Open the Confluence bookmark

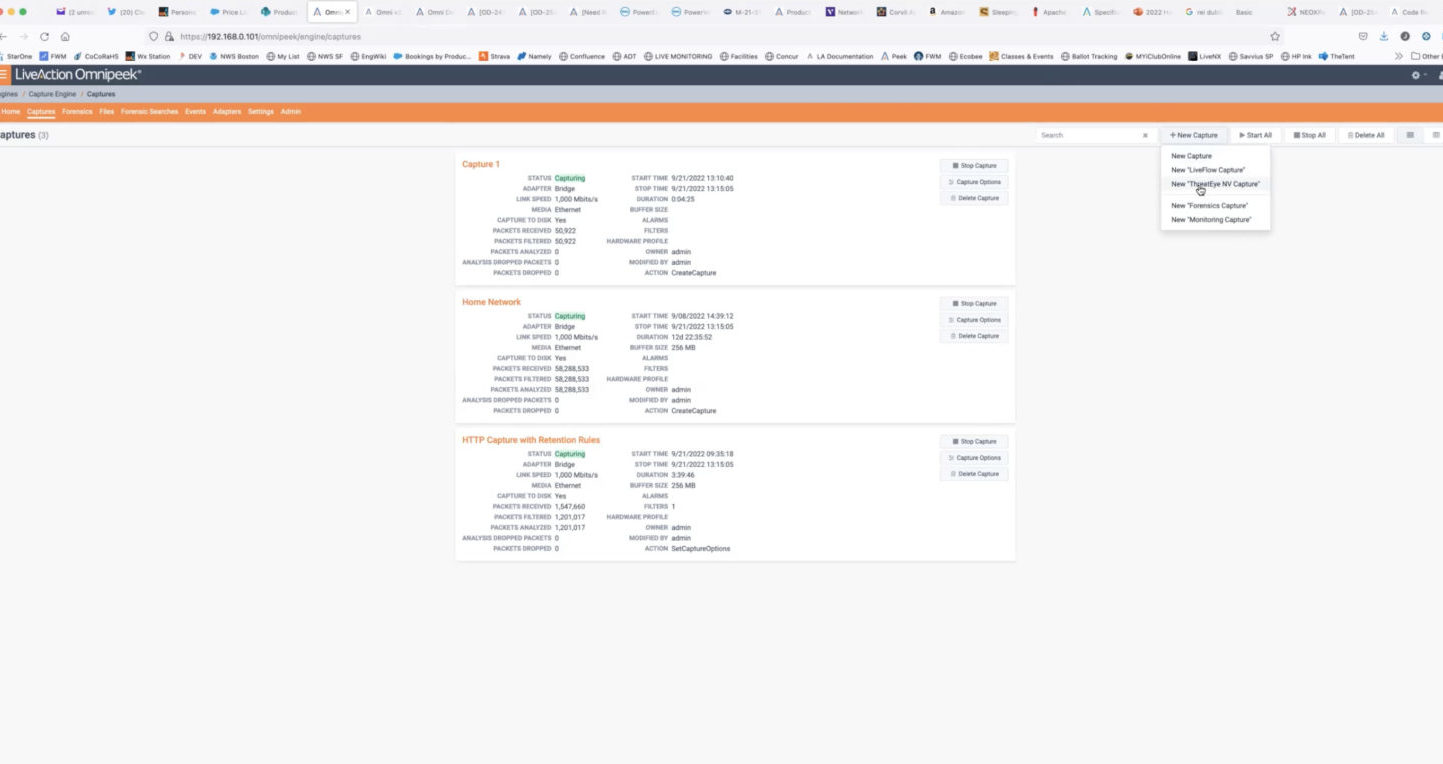pos(582,57)
